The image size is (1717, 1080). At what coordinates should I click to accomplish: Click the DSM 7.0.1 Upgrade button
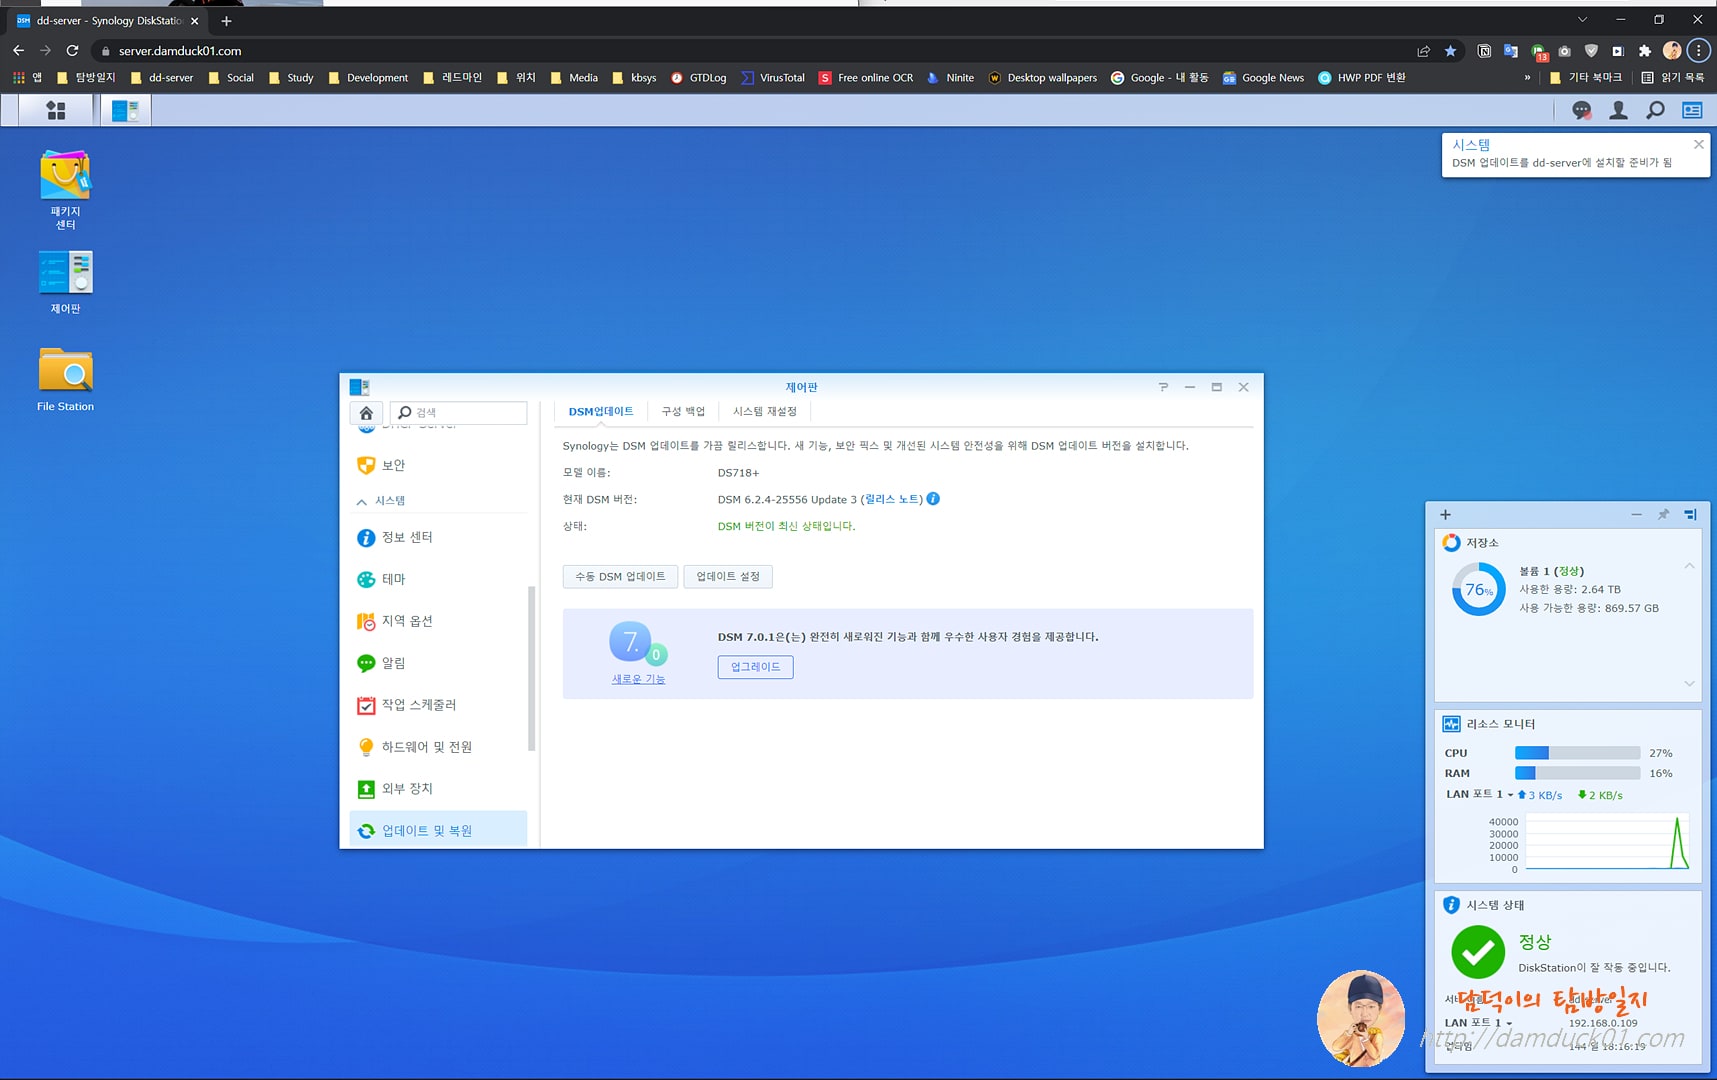[x=755, y=667]
